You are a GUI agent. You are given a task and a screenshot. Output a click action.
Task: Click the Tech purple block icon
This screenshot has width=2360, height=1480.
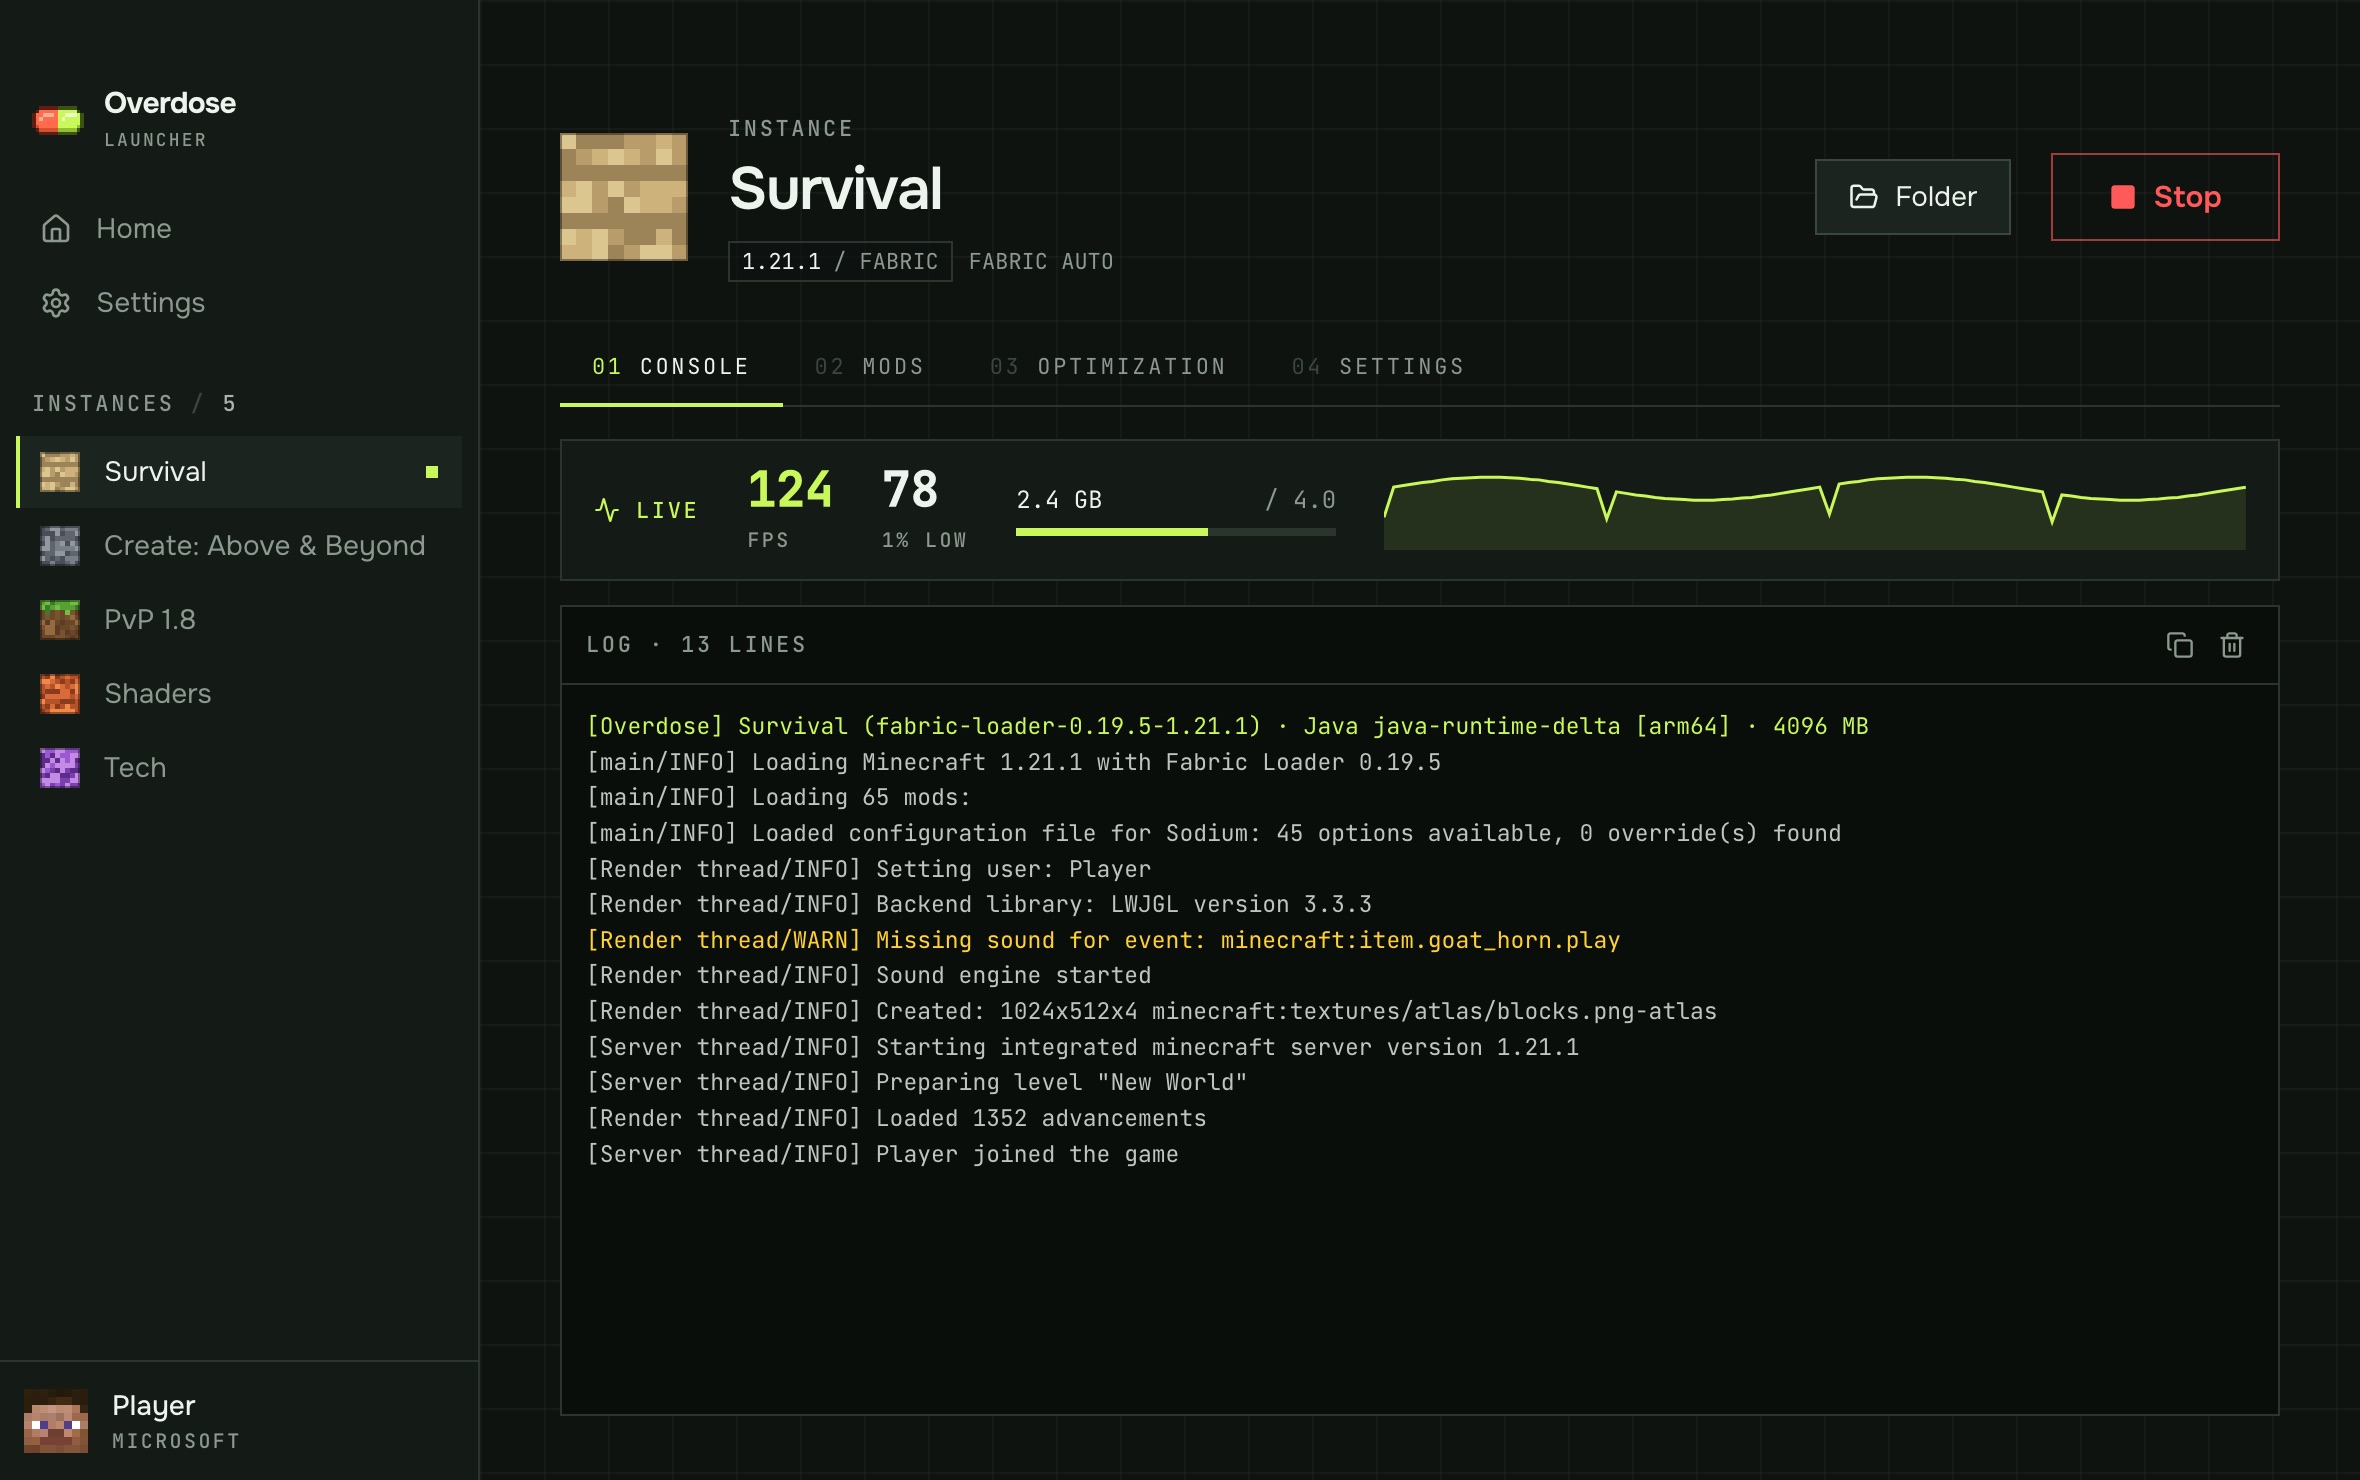[x=60, y=768]
